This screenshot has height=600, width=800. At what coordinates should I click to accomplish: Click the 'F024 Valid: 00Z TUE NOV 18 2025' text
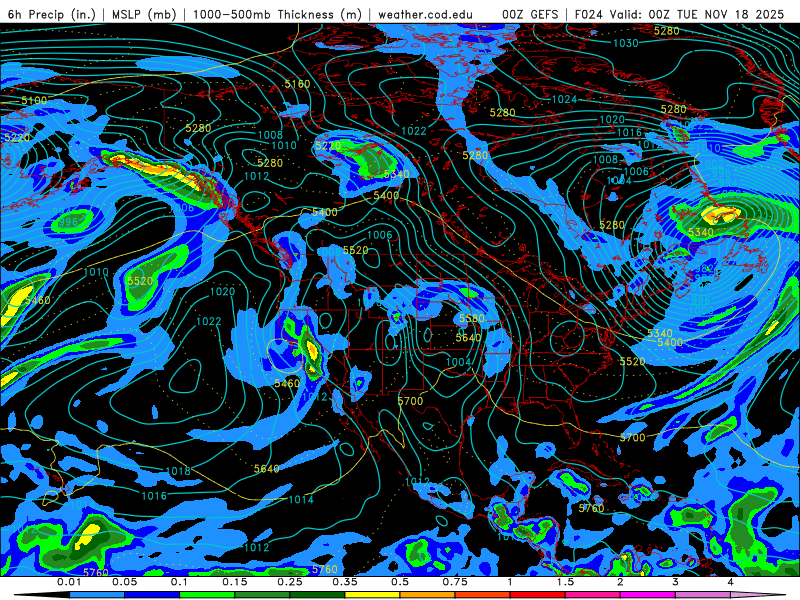pos(679,14)
